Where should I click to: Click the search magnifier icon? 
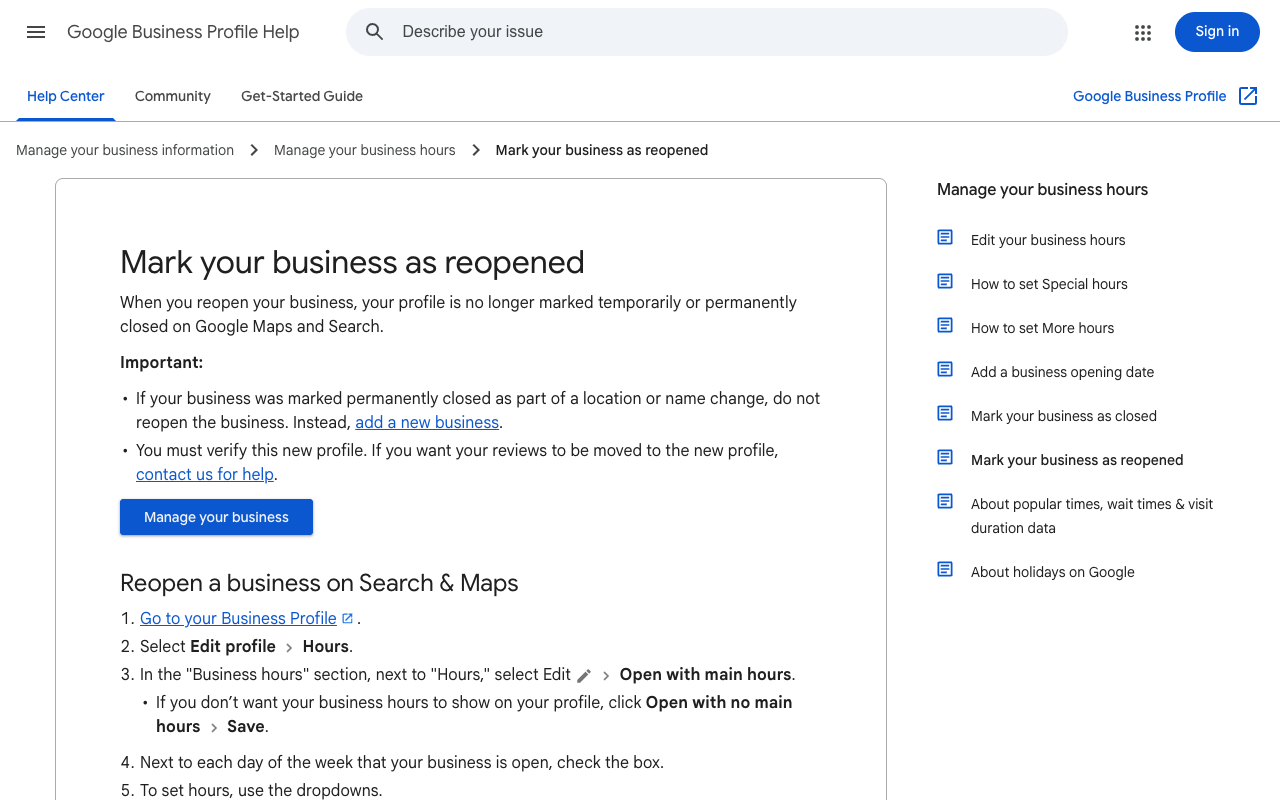coord(375,32)
